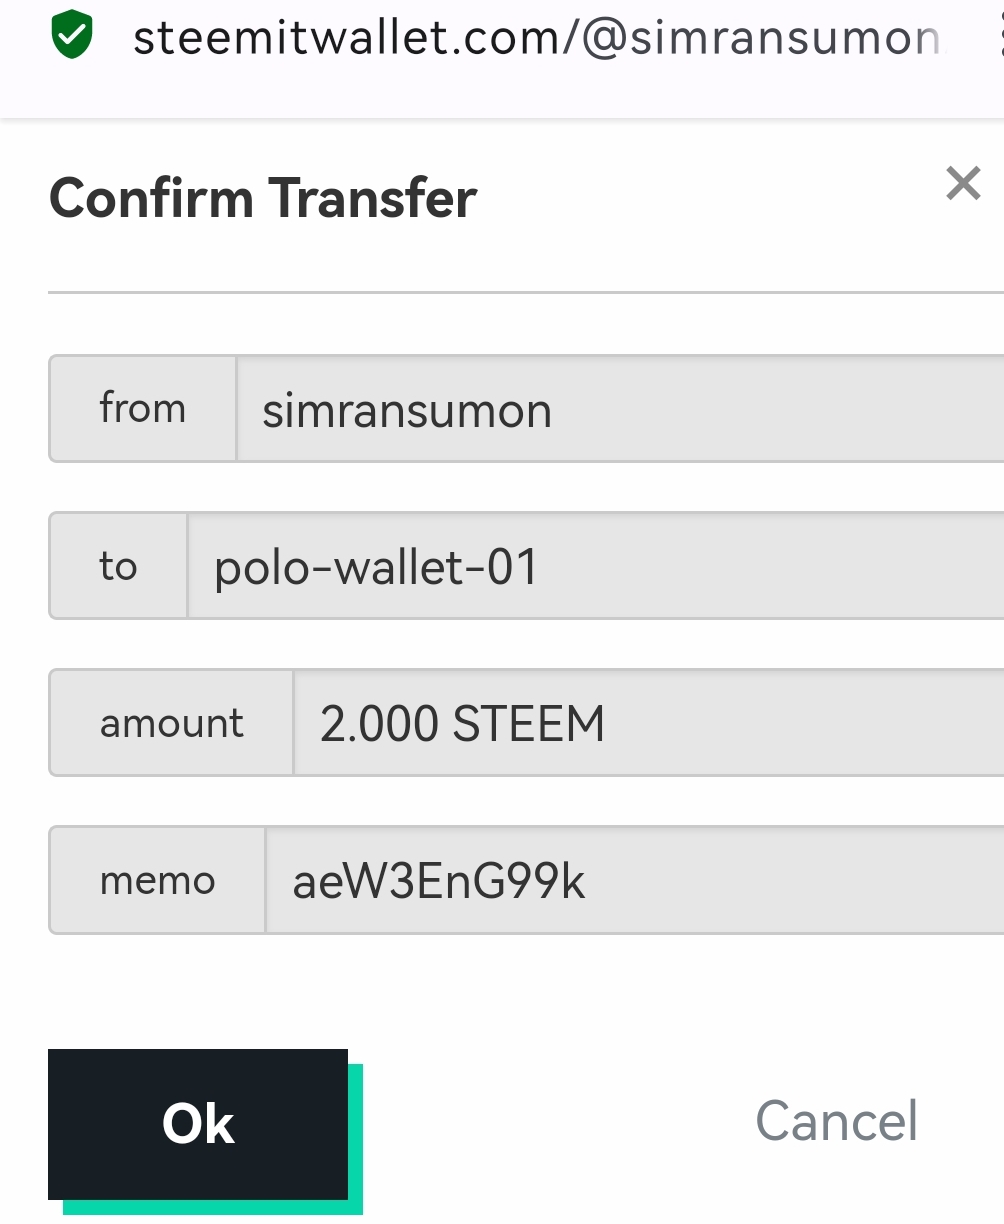Select the amount field showing 2.000 STEEM
This screenshot has height=1224, width=1004.
pos(649,723)
